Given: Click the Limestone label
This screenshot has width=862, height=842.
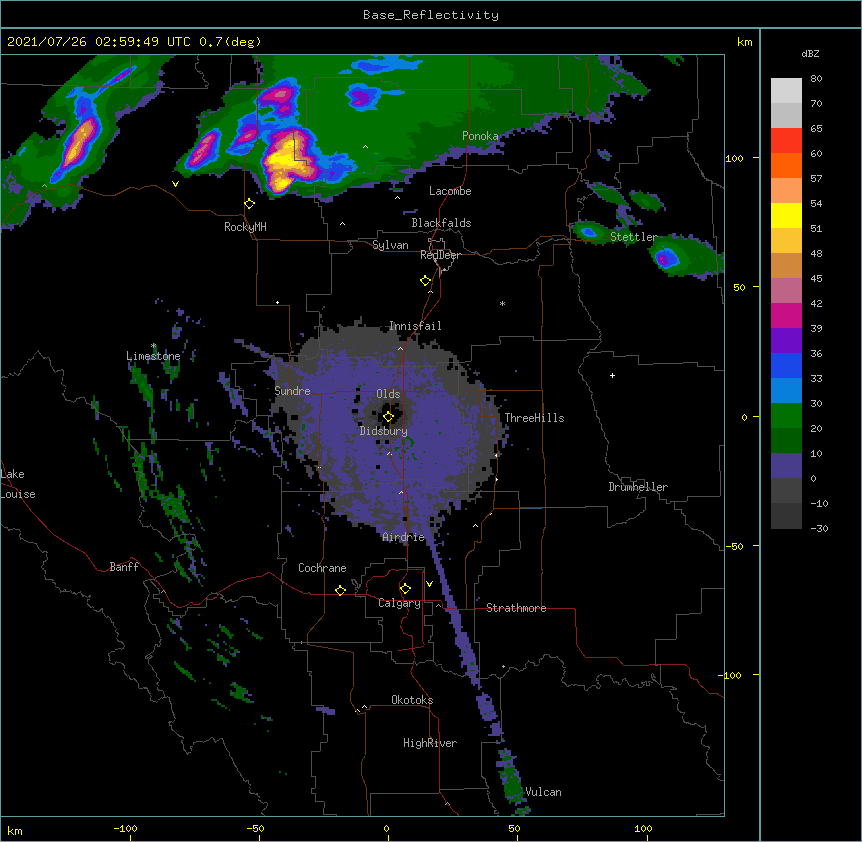Looking at the screenshot, I should tap(153, 356).
